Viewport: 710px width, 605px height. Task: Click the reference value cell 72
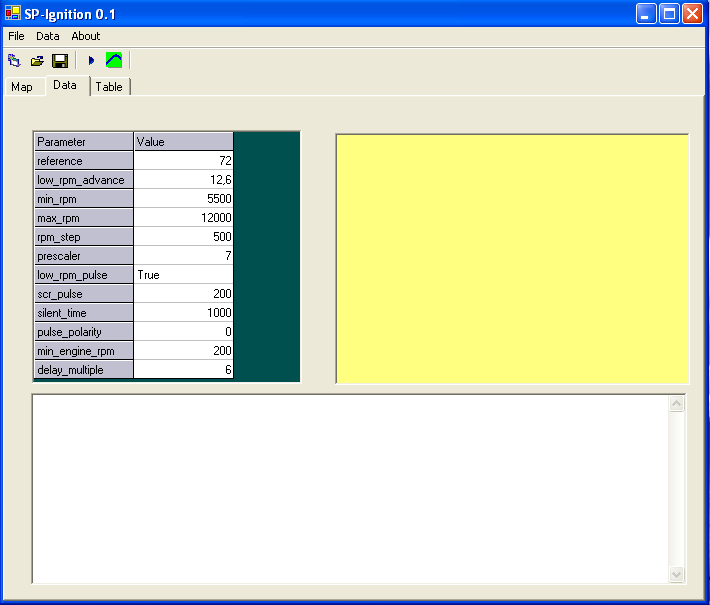coord(183,161)
